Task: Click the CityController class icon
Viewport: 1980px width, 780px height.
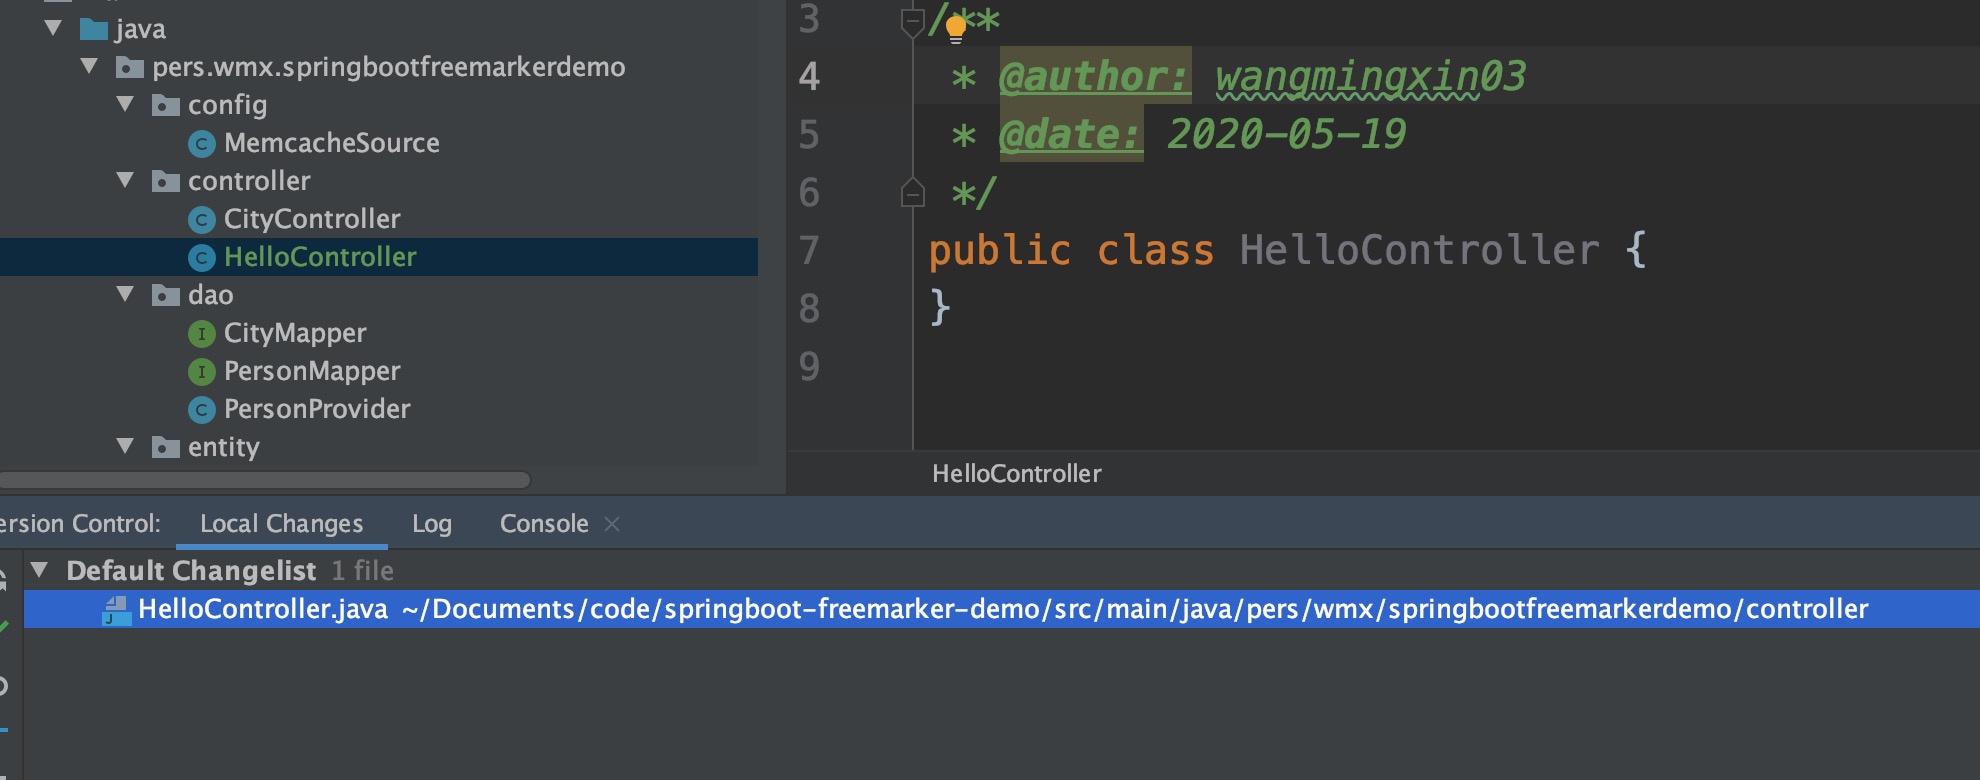Action: (201, 220)
